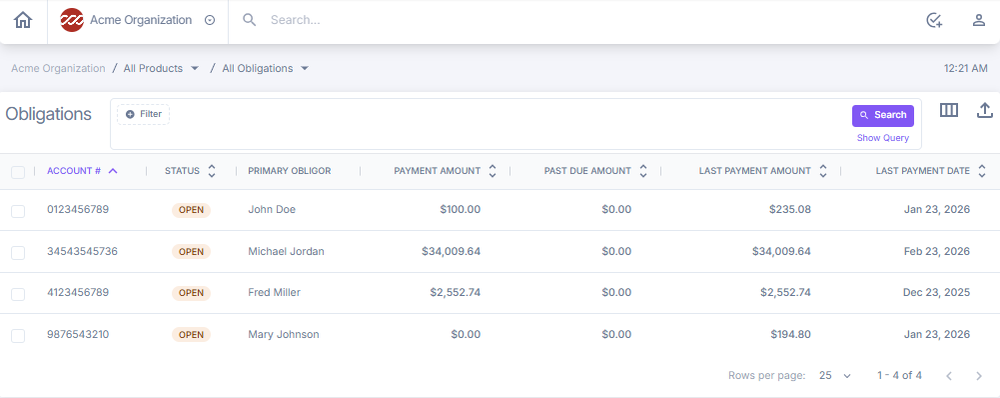Go to the home icon

(23, 20)
